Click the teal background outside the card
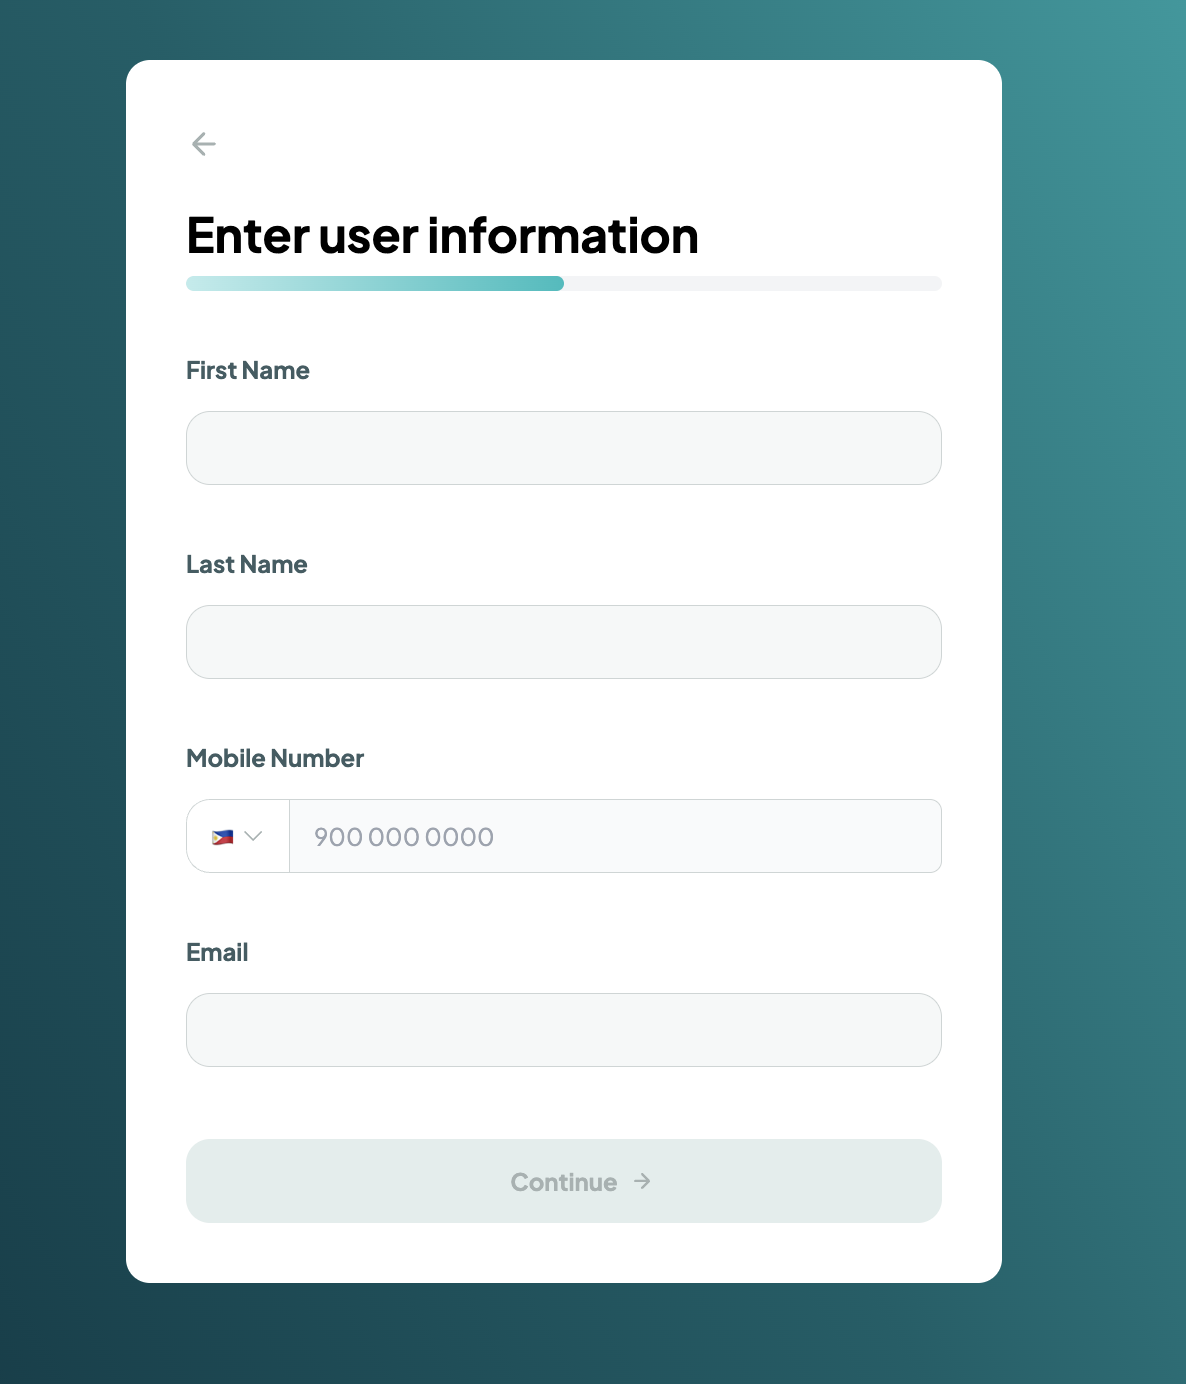This screenshot has width=1186, height=1384. pos(1090,700)
